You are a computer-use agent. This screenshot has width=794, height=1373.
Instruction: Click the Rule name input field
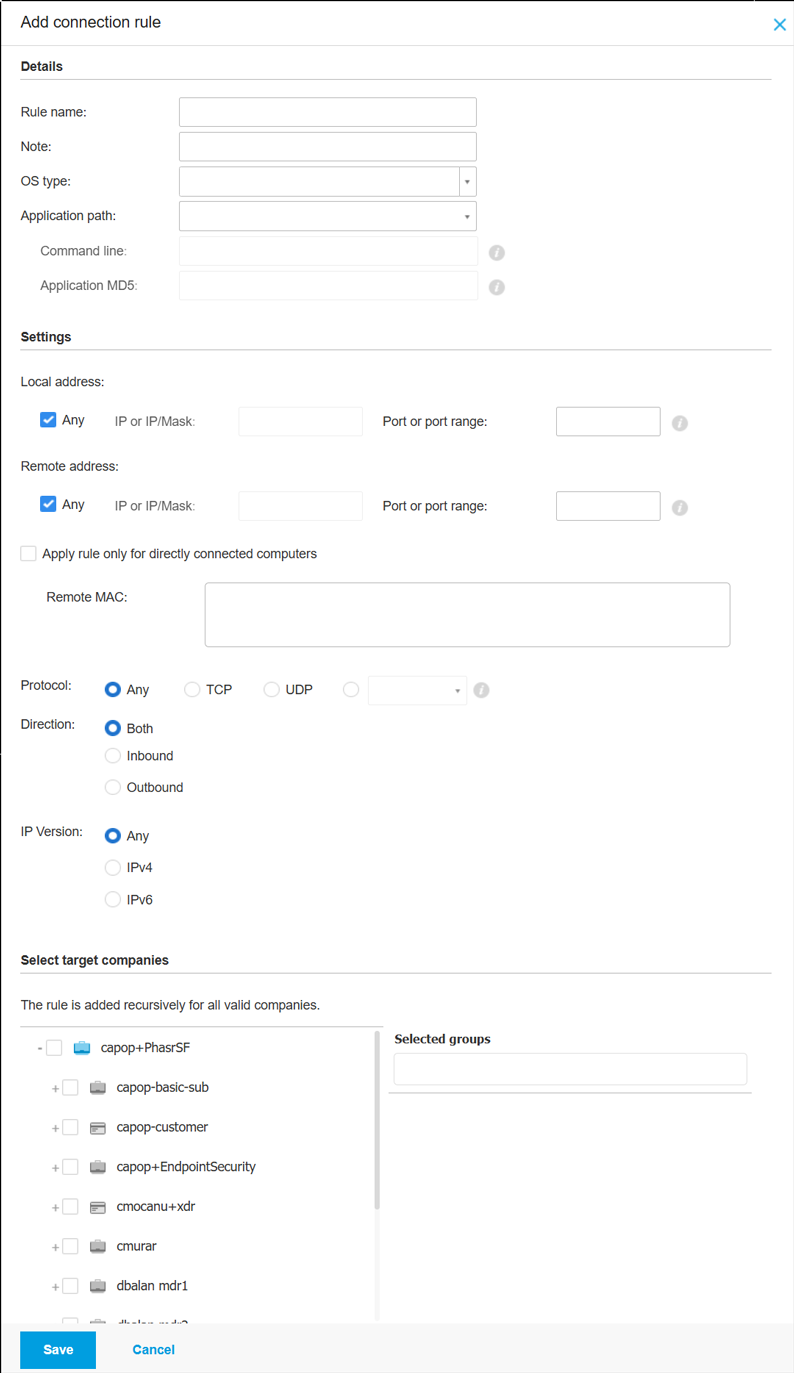[x=328, y=112]
